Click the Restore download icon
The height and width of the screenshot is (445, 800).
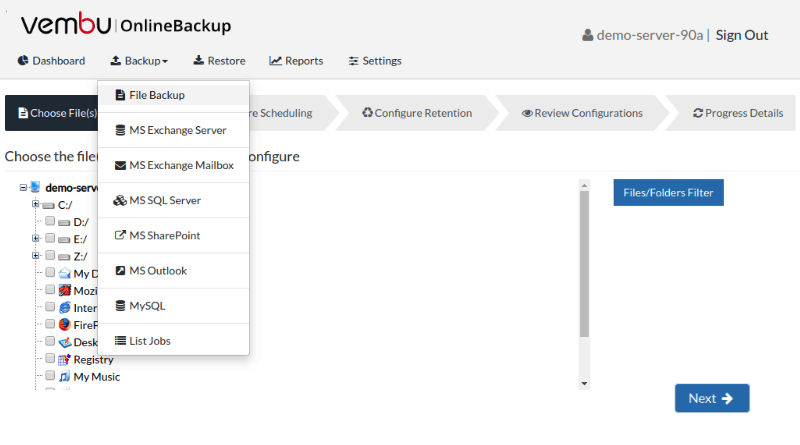point(198,61)
